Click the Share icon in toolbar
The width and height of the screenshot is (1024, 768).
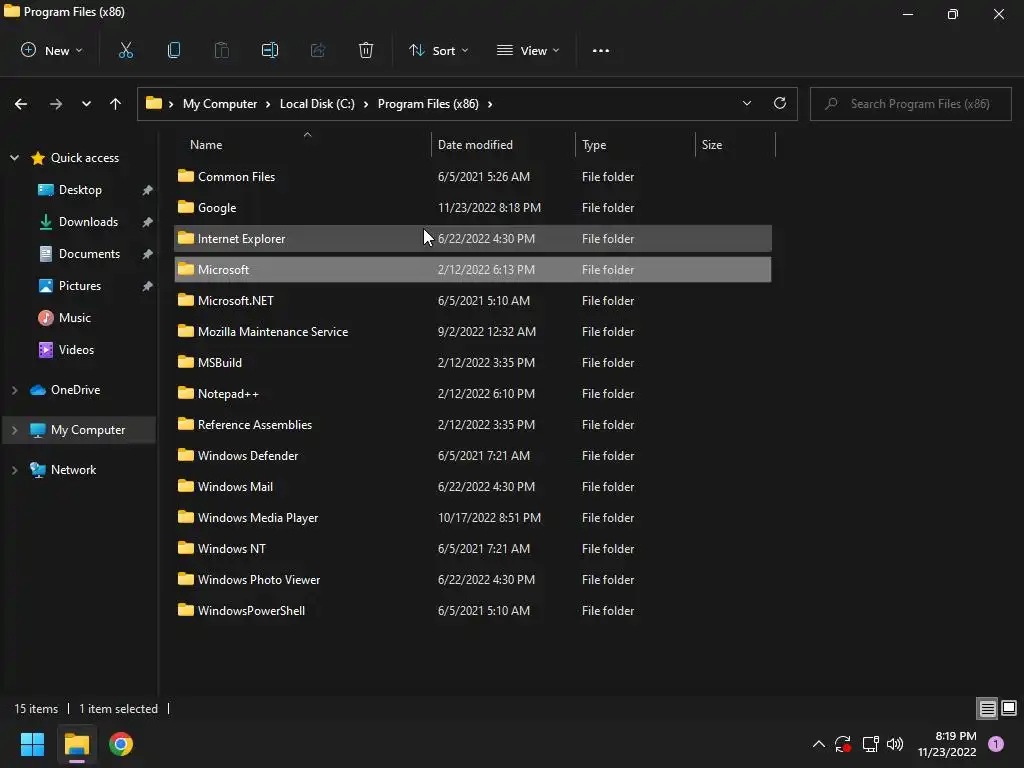(318, 50)
